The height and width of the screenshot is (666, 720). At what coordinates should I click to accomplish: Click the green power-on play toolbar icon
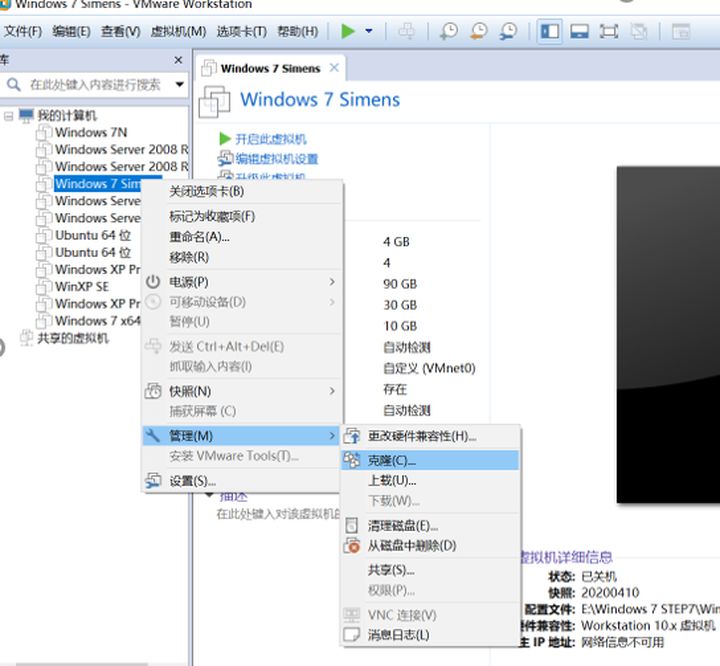pos(348,31)
